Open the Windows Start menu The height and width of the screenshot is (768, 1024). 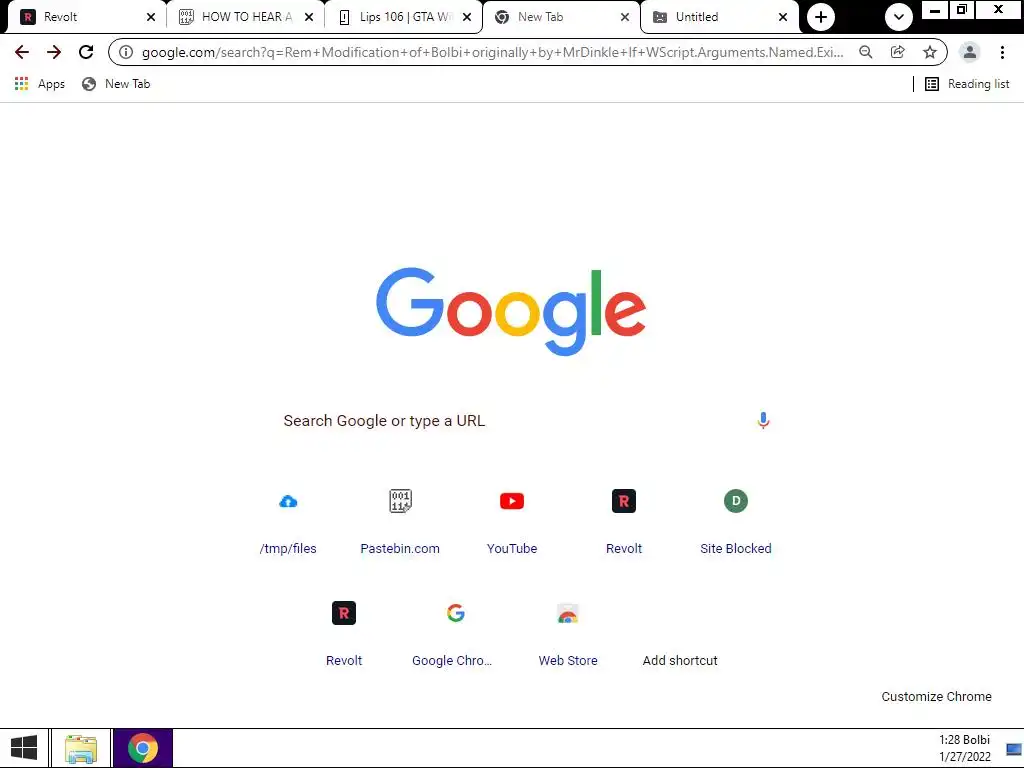(24, 748)
